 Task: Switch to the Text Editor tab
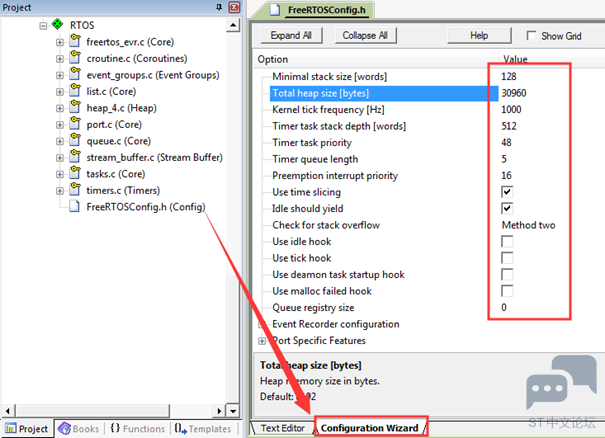coord(282,428)
